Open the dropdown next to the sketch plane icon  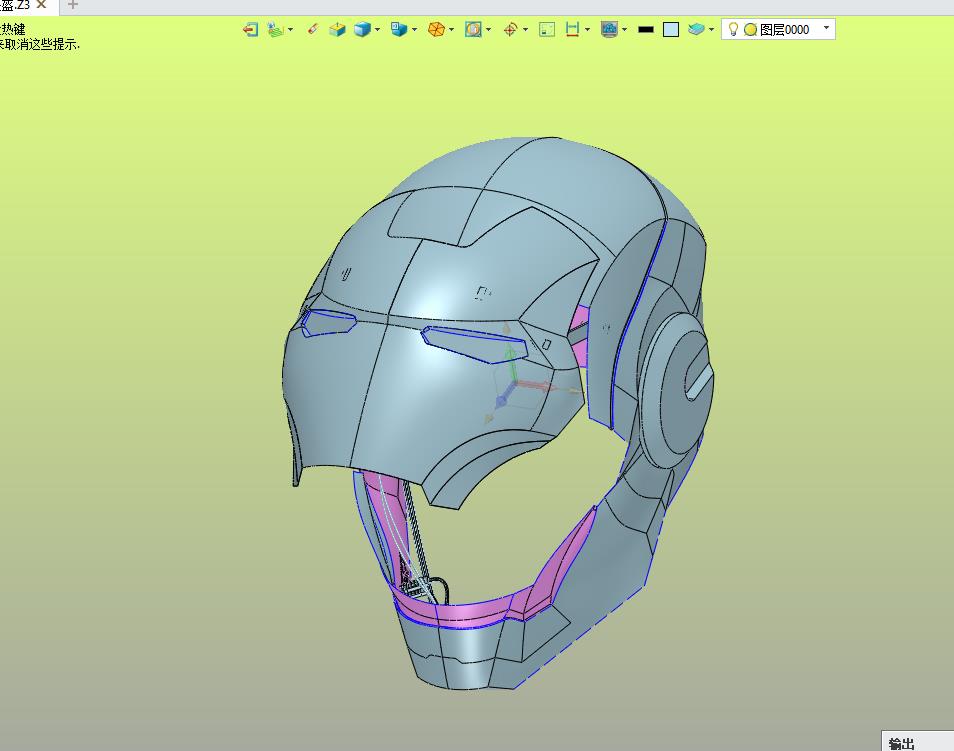(290, 29)
